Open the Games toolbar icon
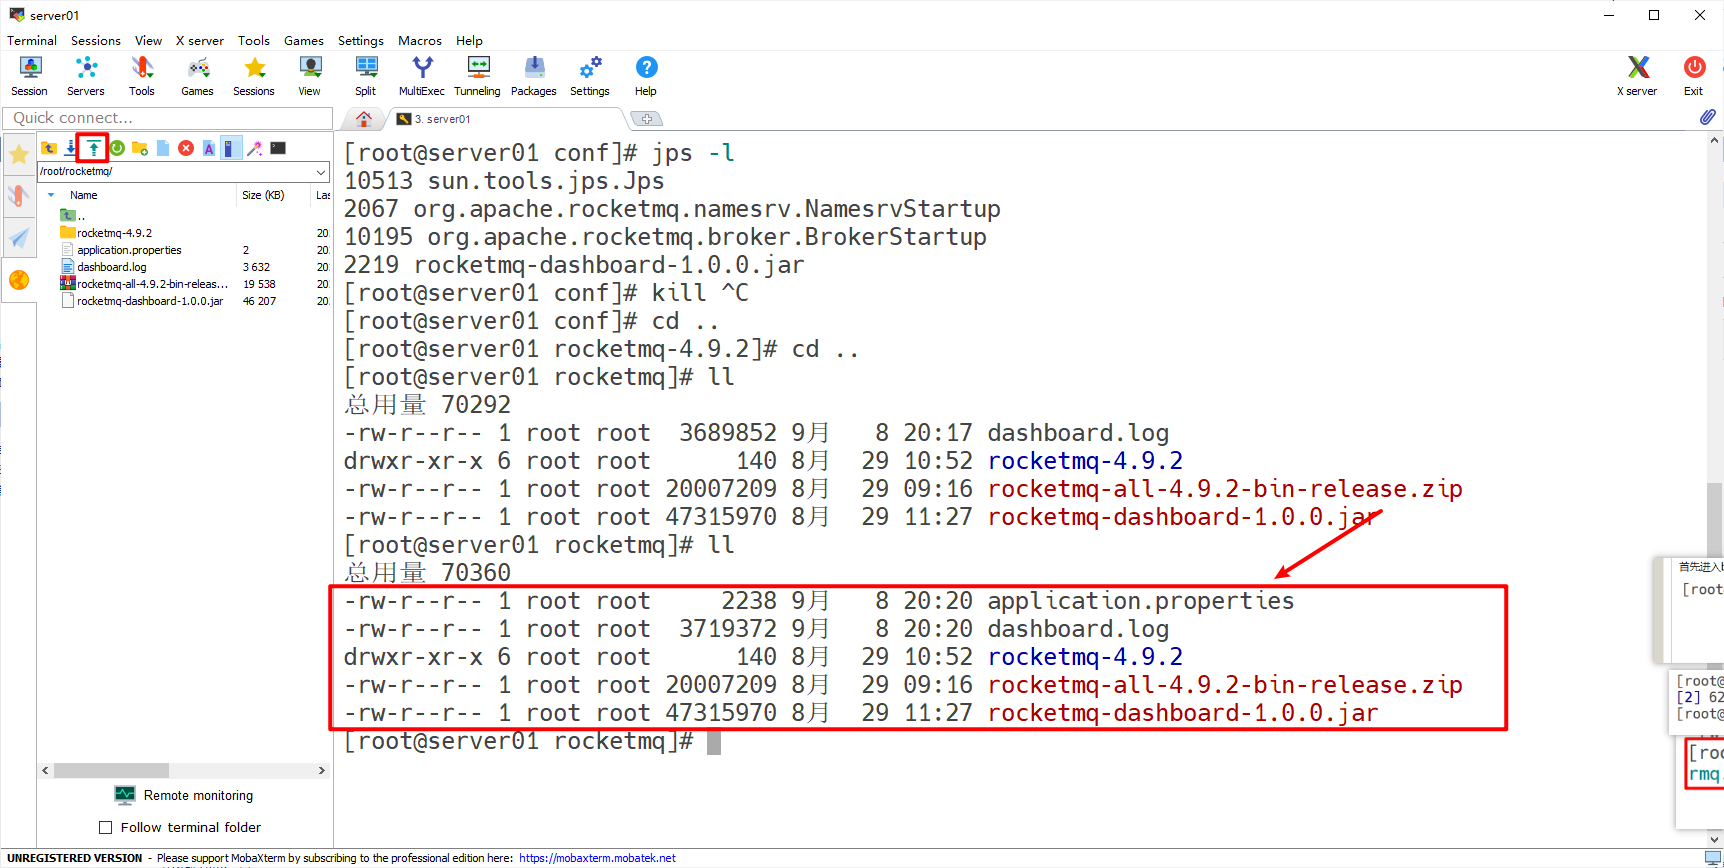Viewport: 1724px width, 868px height. point(197,76)
